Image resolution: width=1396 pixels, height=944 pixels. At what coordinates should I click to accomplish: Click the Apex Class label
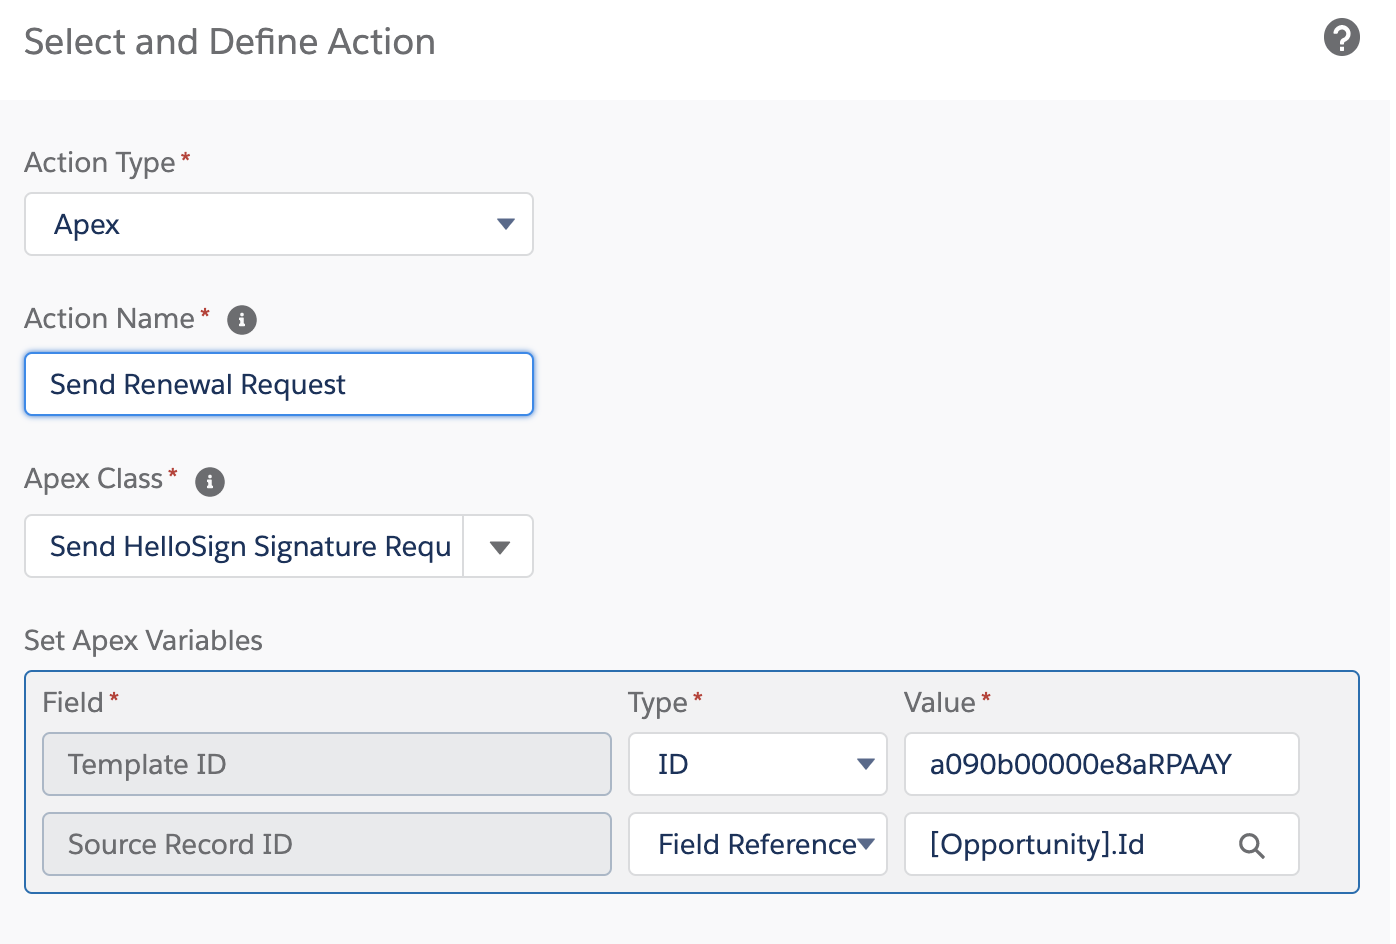(94, 479)
